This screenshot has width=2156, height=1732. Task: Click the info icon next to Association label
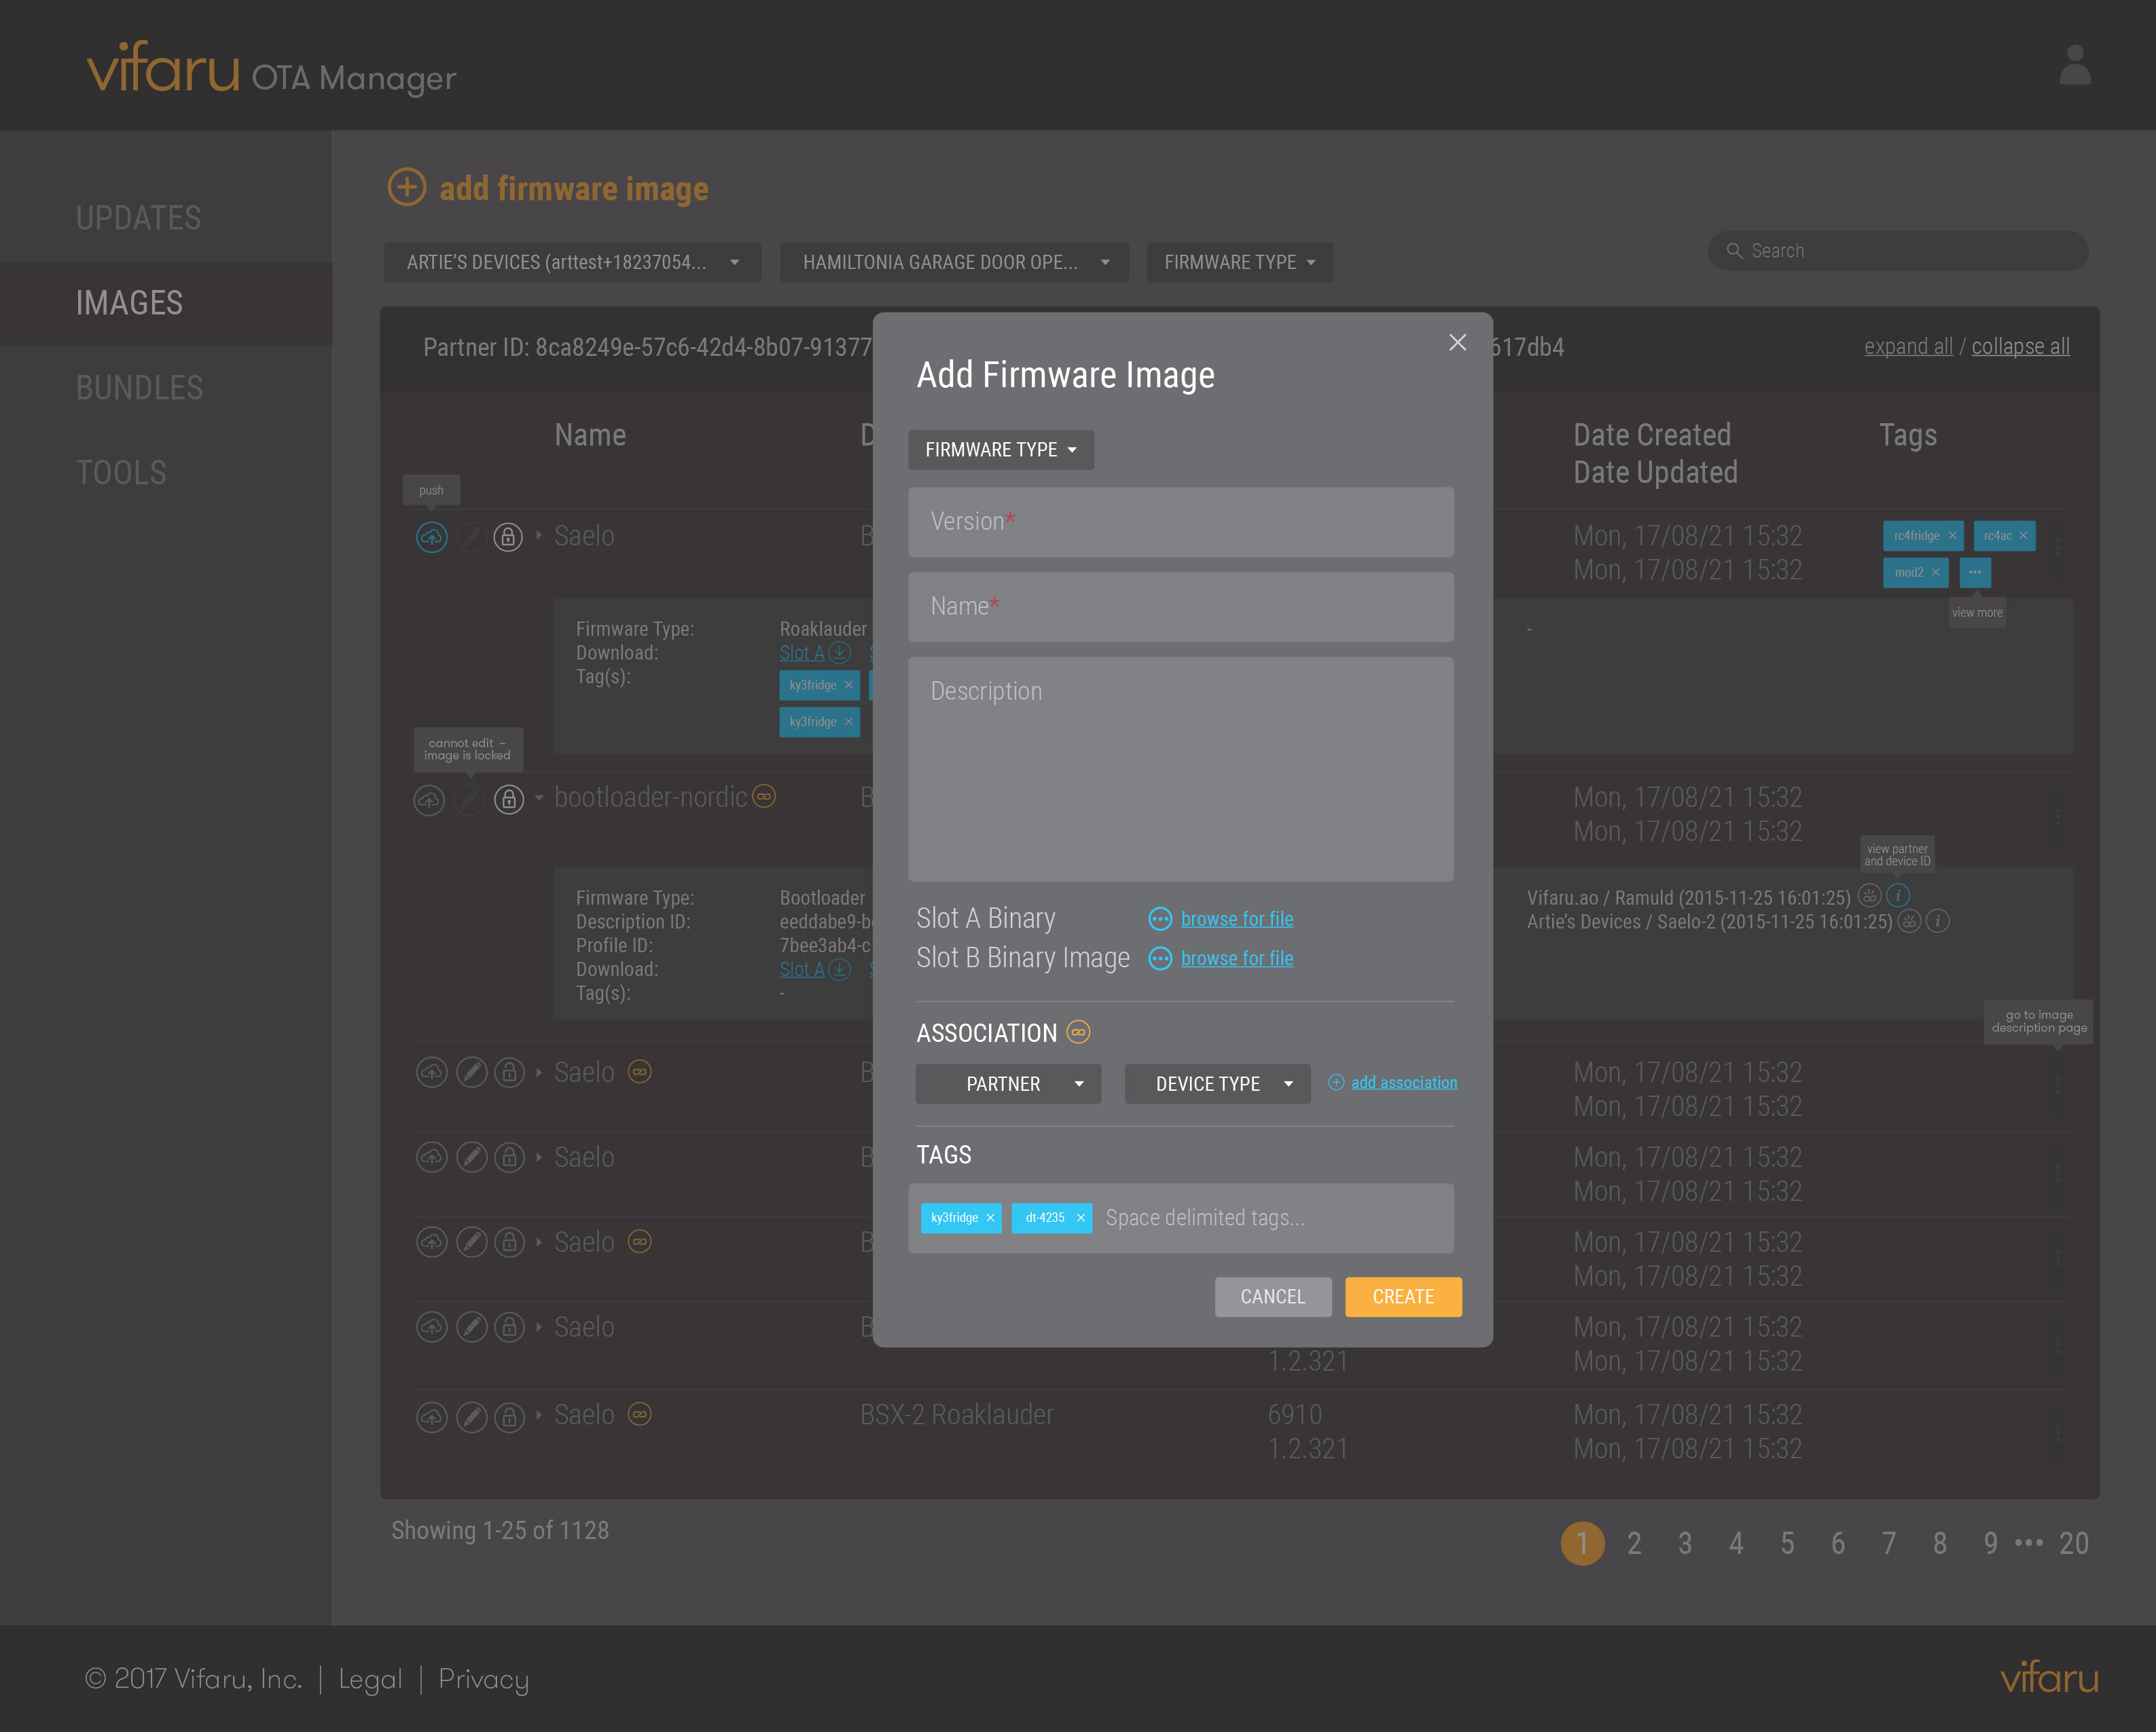coord(1078,1034)
